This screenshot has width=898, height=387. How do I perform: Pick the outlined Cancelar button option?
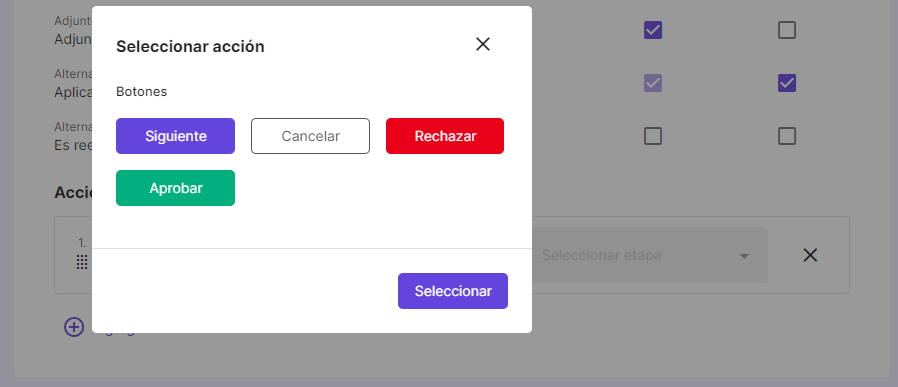point(310,136)
